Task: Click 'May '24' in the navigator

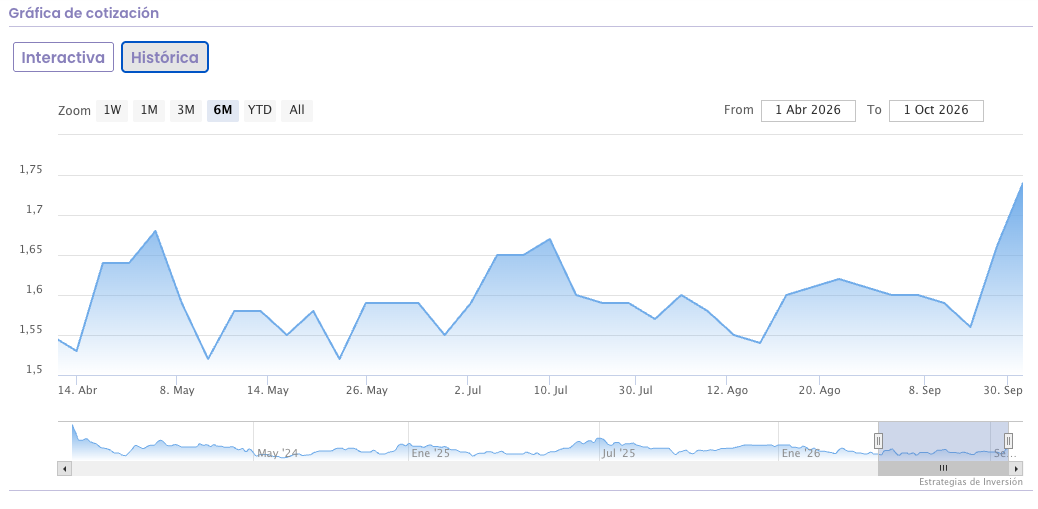Action: 277,453
